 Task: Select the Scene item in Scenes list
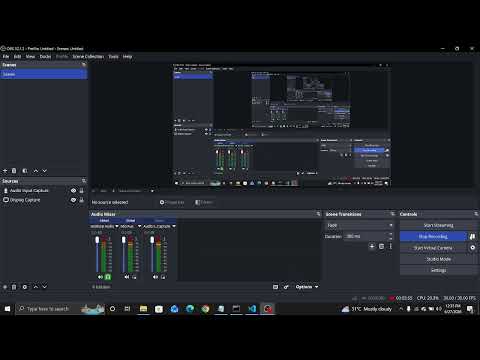click(44, 74)
